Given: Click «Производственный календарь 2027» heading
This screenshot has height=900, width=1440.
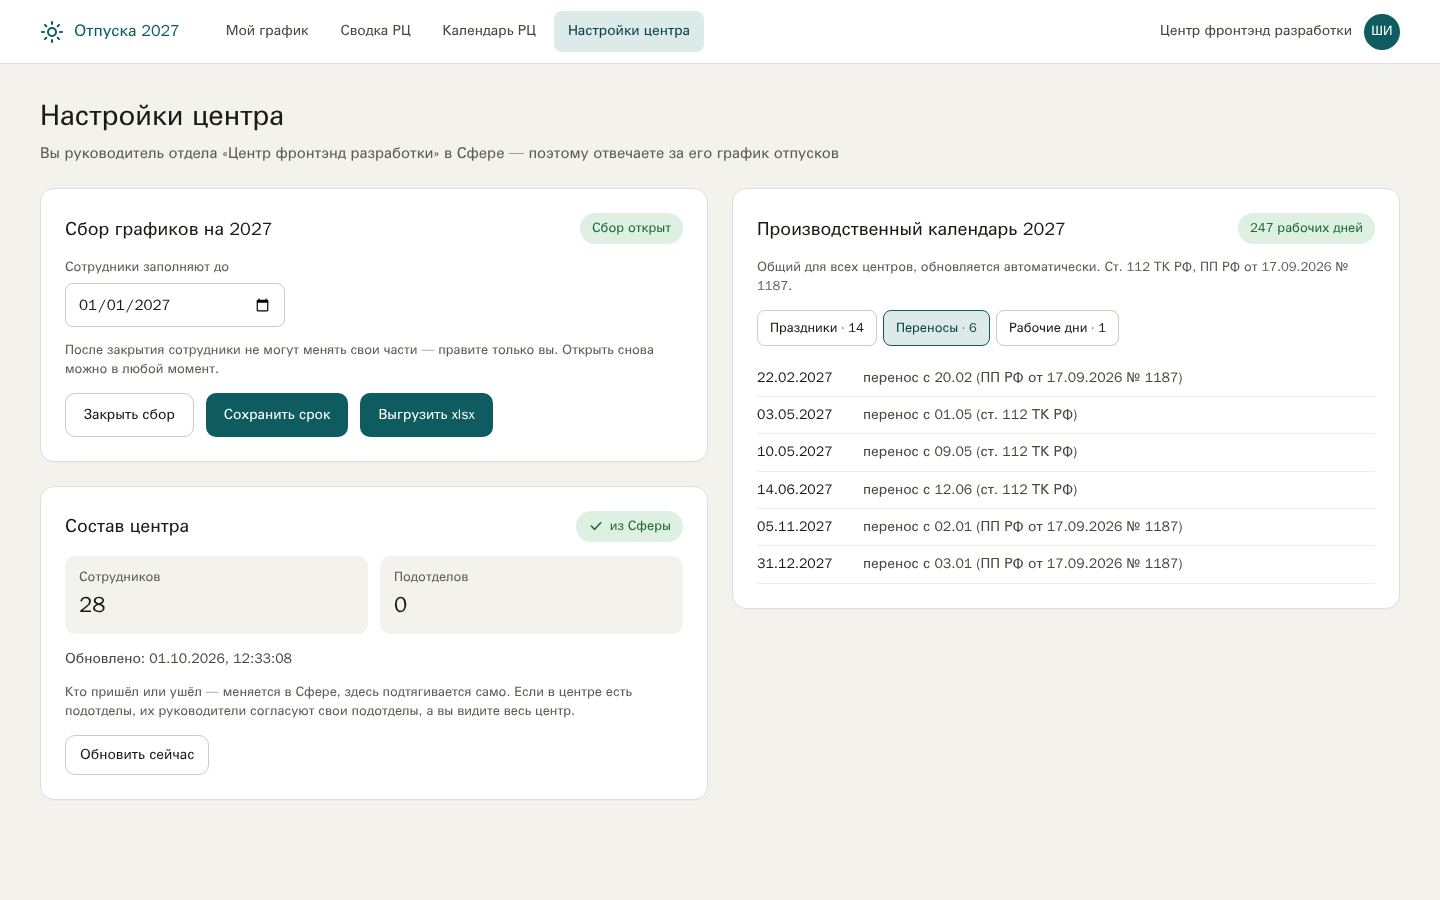Looking at the screenshot, I should point(911,229).
